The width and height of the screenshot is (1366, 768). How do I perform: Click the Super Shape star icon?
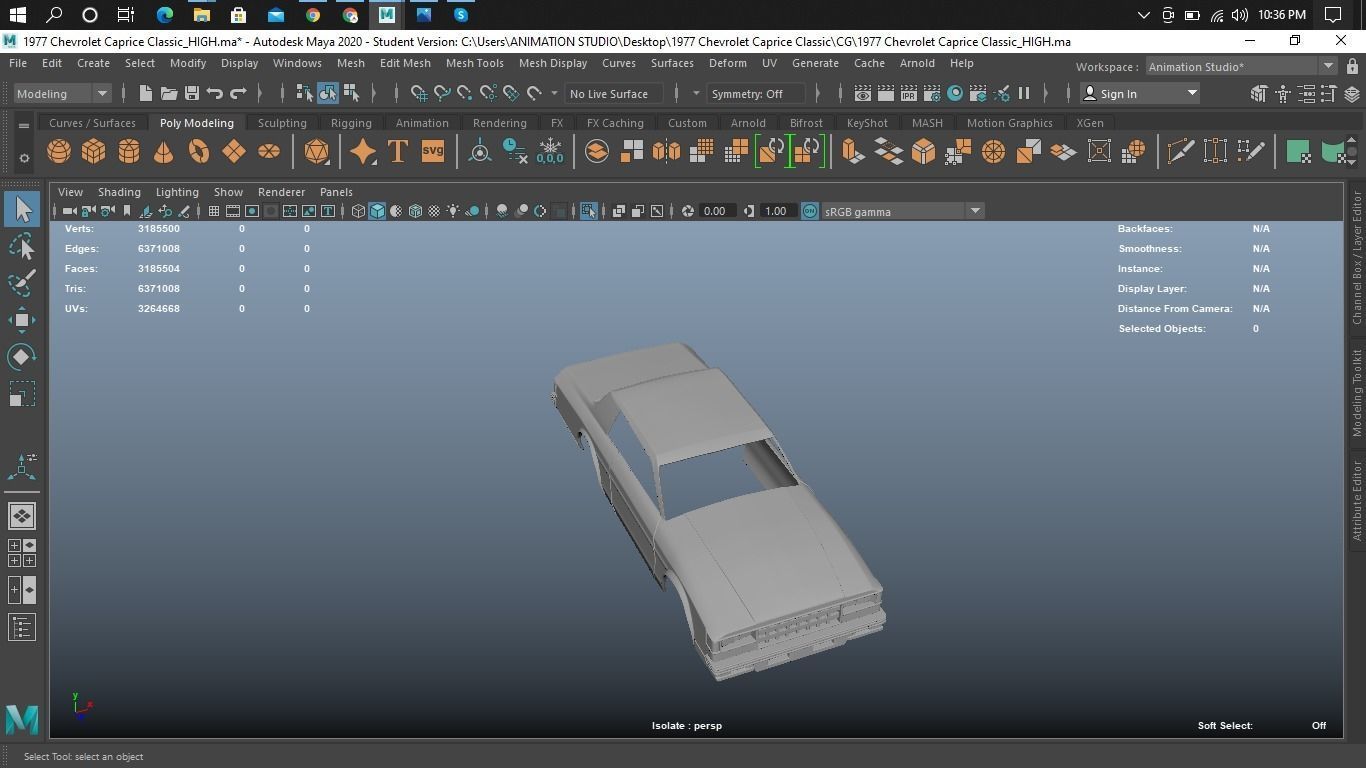[362, 152]
